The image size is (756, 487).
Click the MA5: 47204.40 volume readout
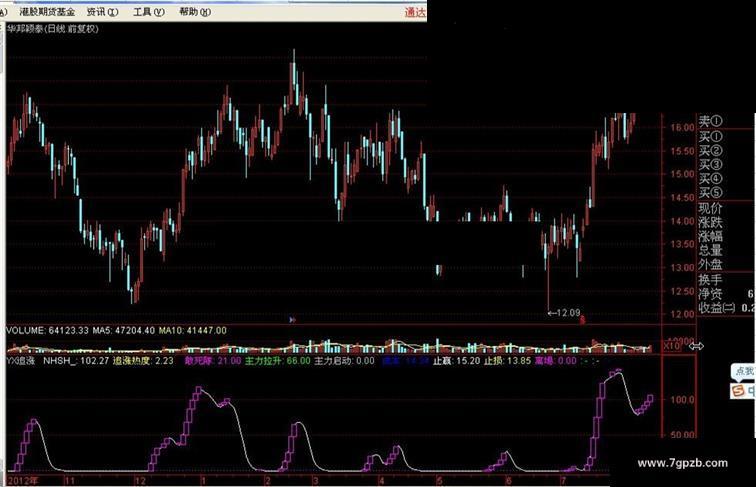pos(124,331)
